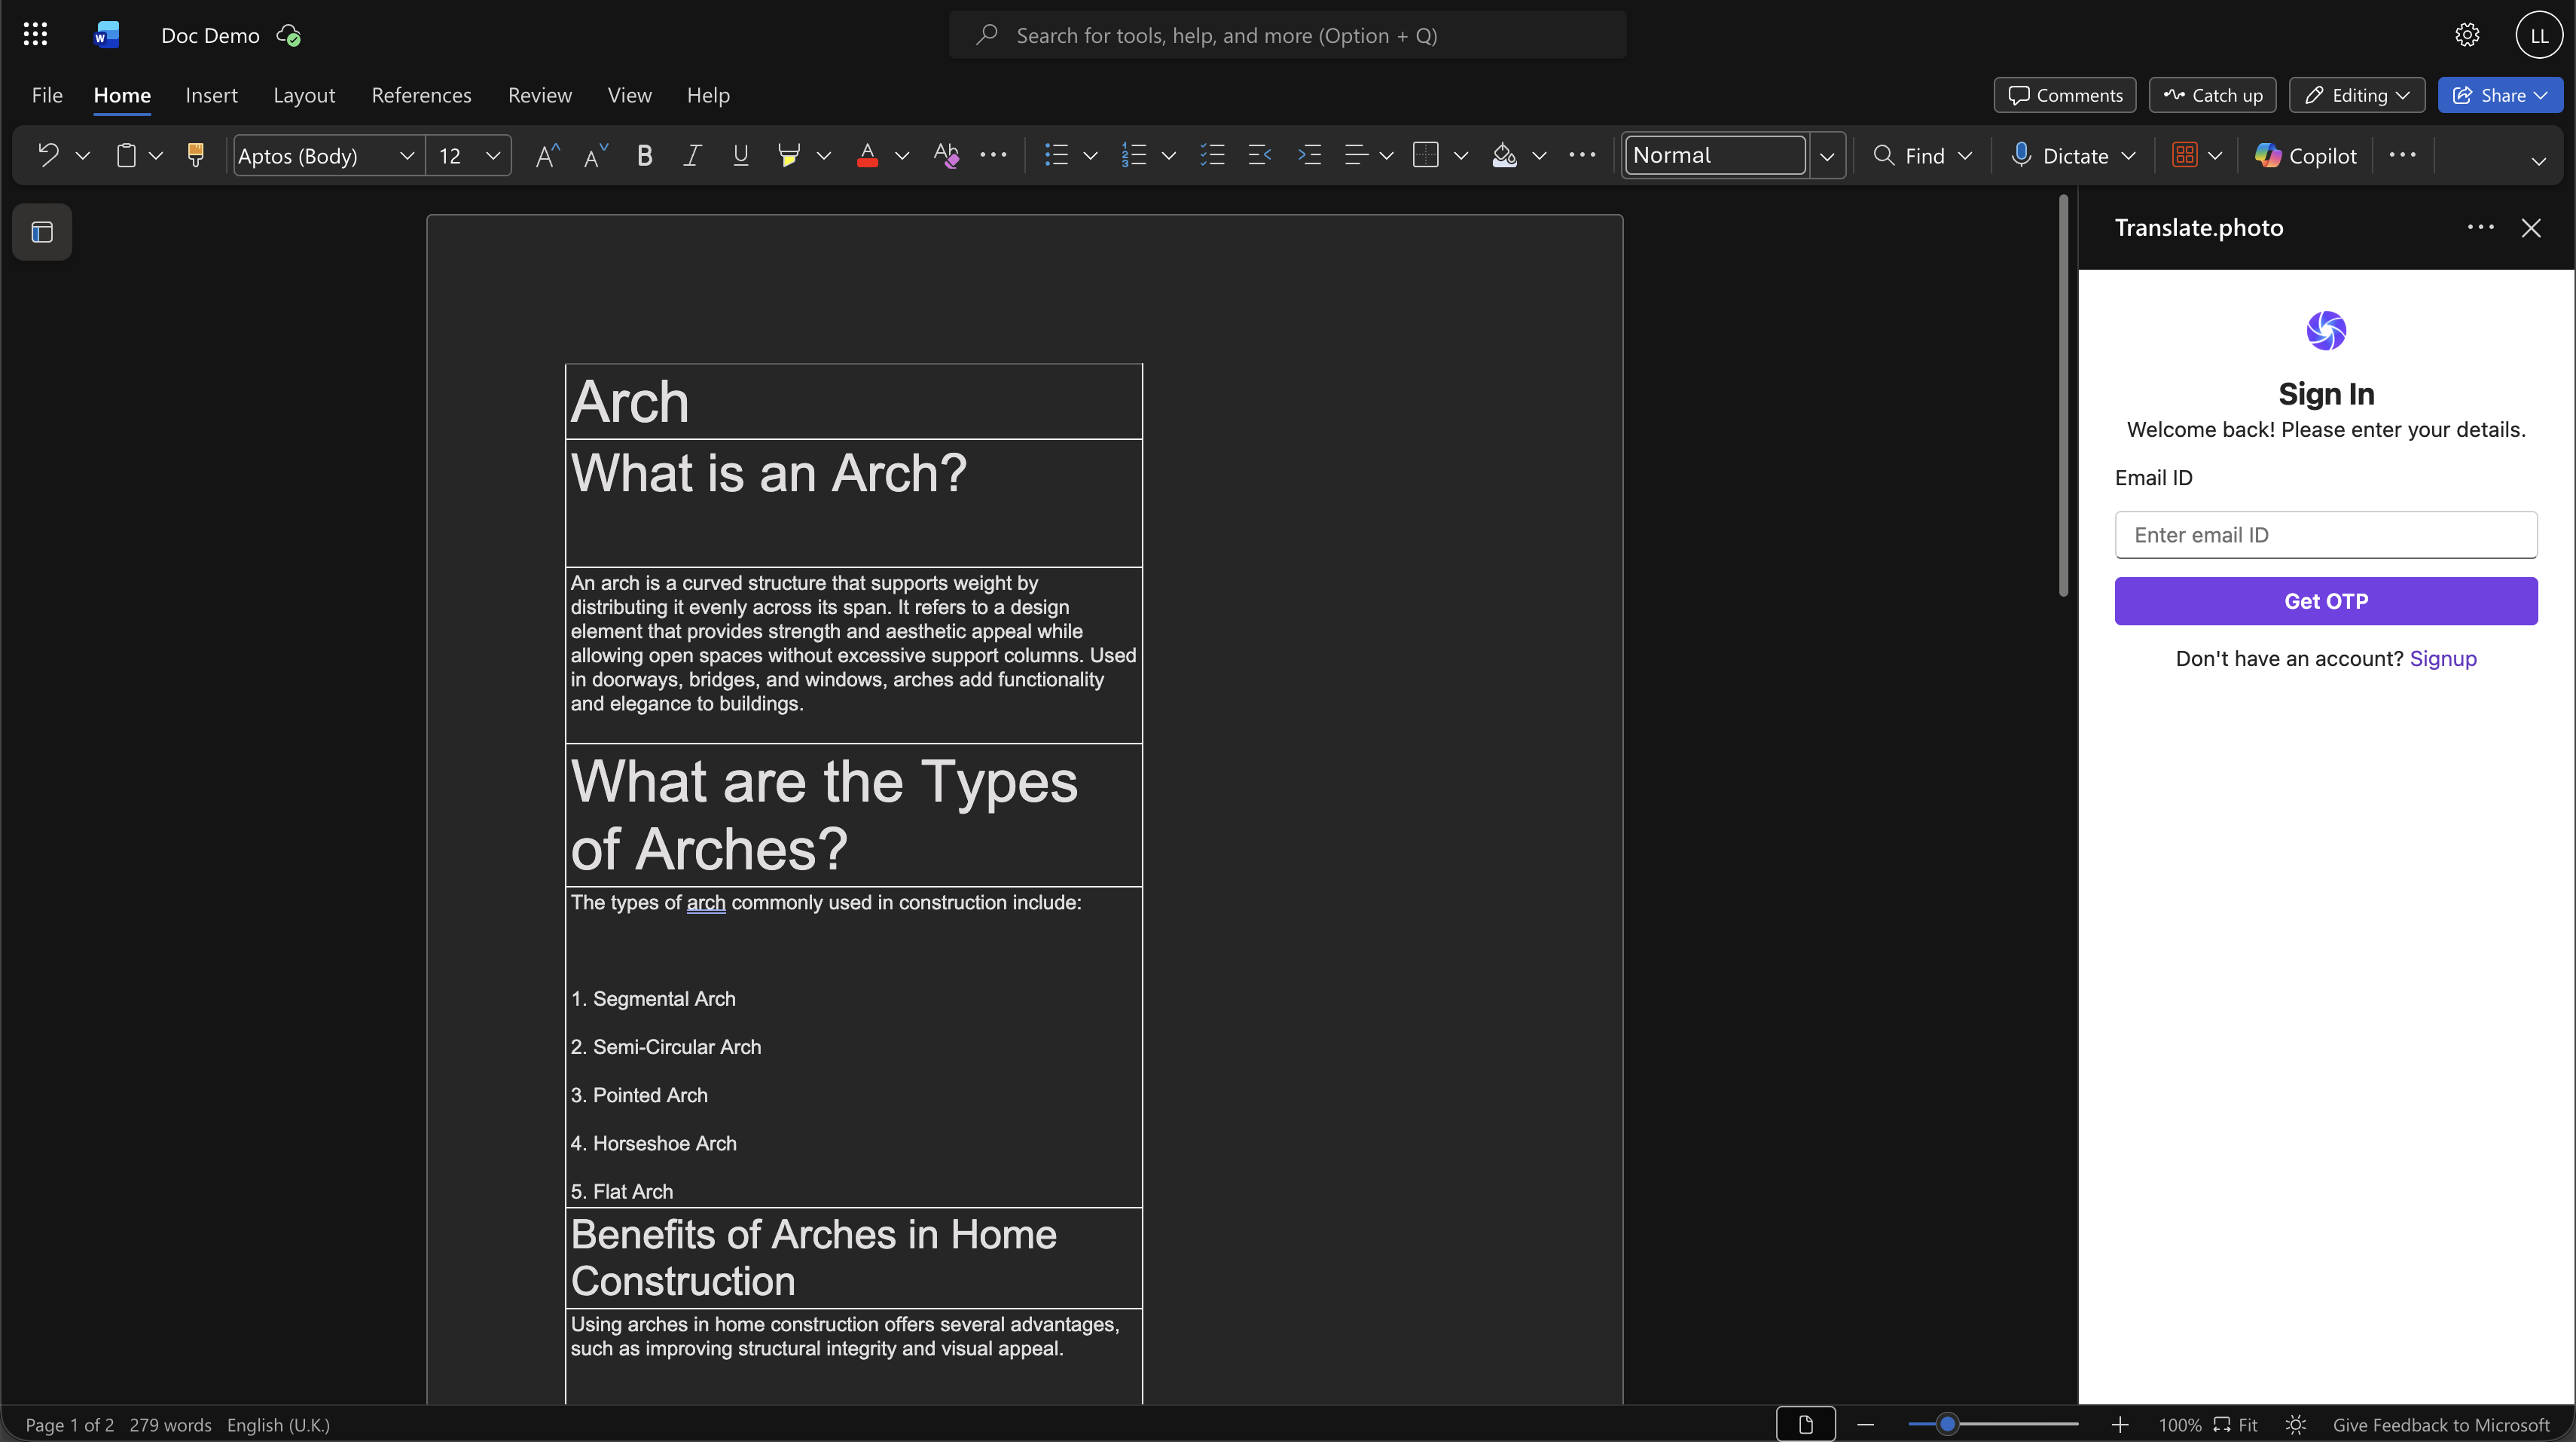Click the Catch up button

pyautogui.click(x=2212, y=95)
